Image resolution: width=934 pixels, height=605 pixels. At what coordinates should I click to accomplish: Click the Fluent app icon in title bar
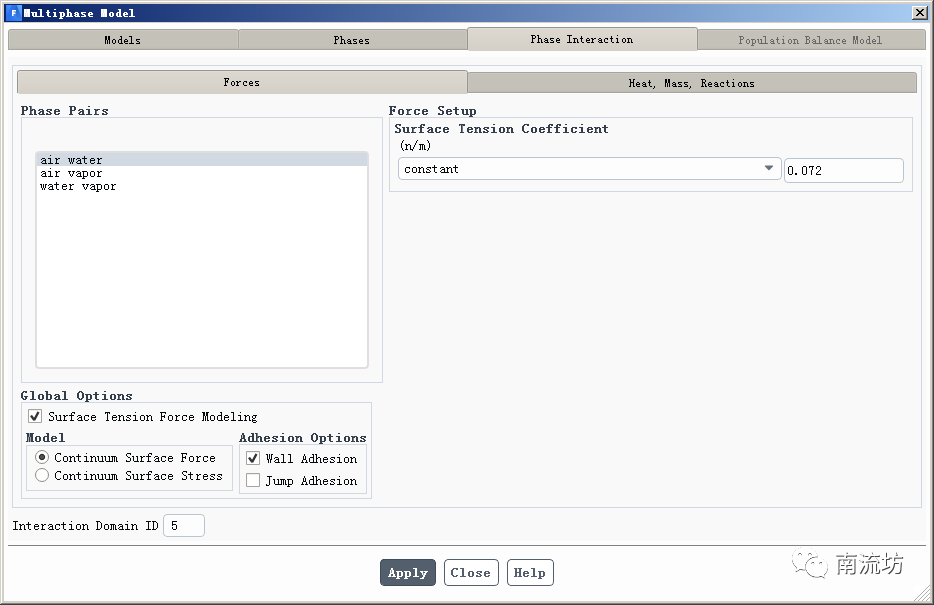click(14, 13)
